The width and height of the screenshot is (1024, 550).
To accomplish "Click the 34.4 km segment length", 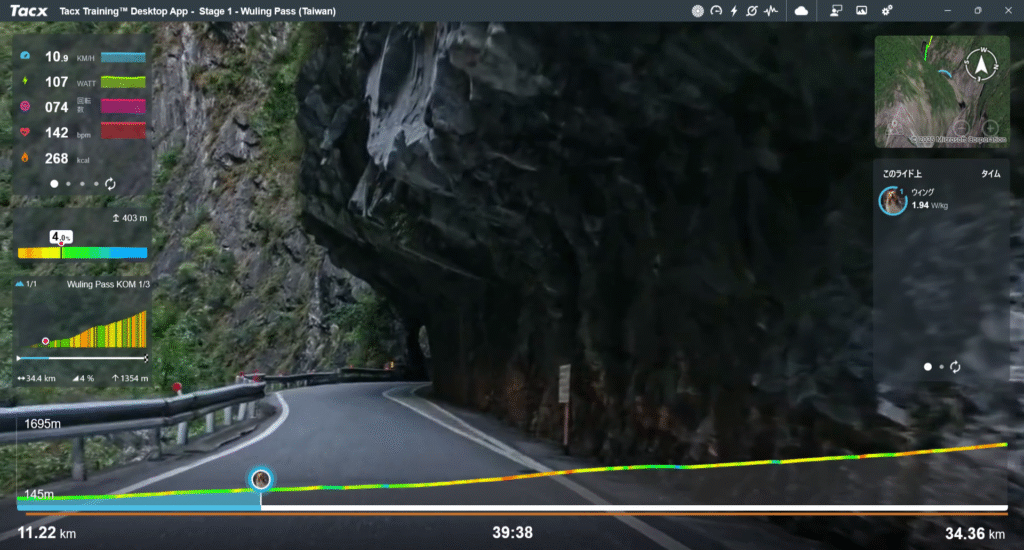I will (x=37, y=378).
